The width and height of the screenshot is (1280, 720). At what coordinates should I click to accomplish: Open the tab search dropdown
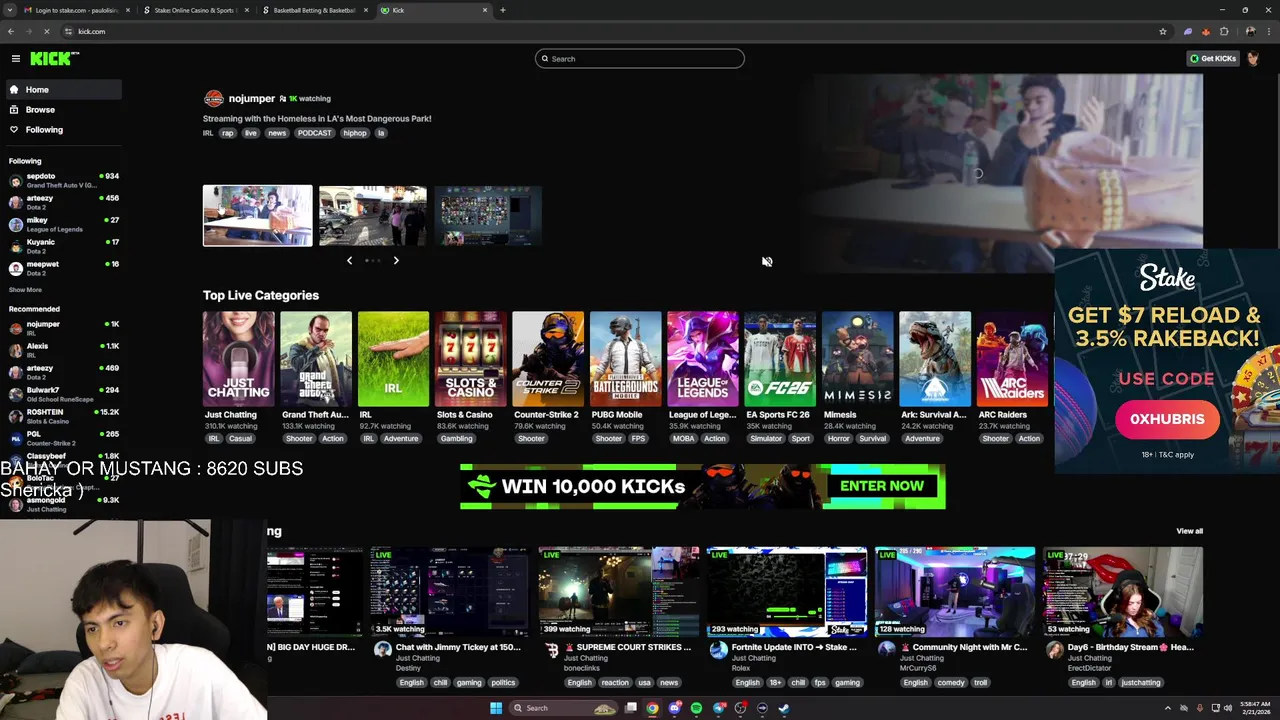click(x=10, y=10)
